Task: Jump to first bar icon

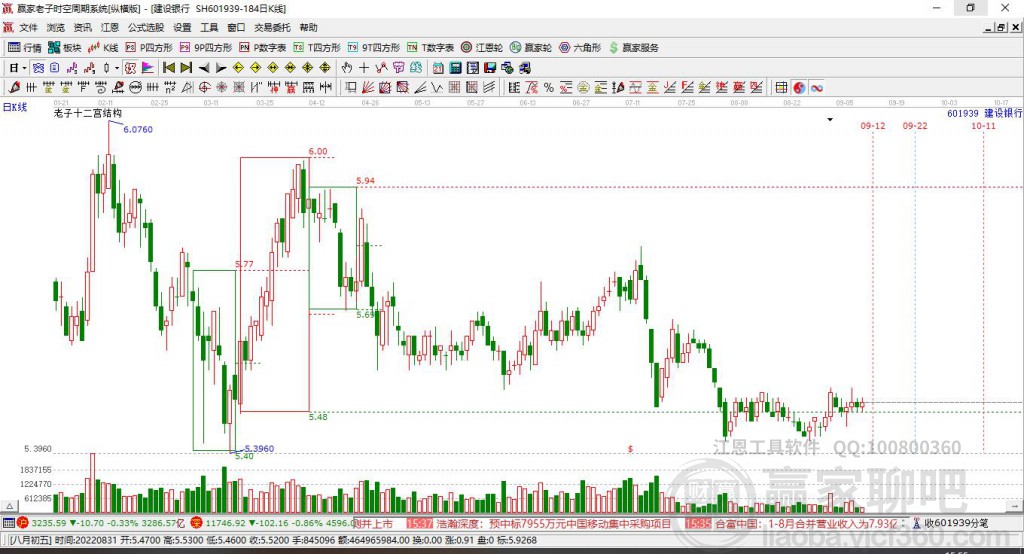Action: pos(168,68)
